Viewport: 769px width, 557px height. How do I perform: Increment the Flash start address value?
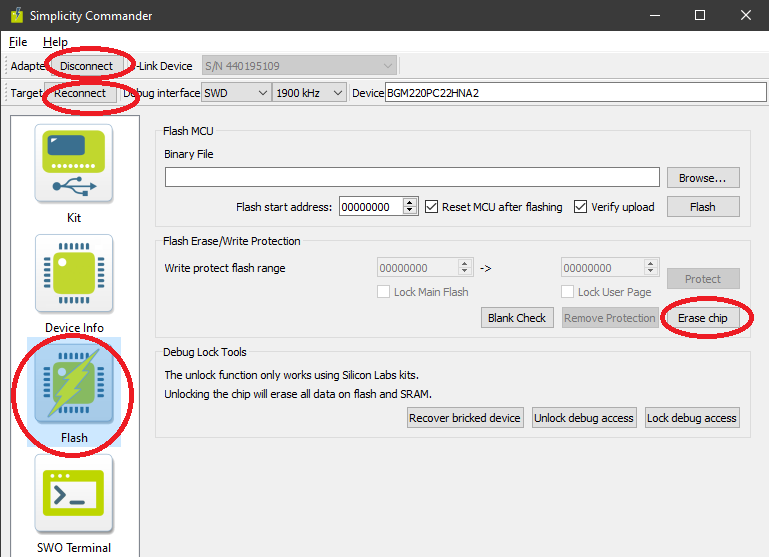[x=410, y=203]
